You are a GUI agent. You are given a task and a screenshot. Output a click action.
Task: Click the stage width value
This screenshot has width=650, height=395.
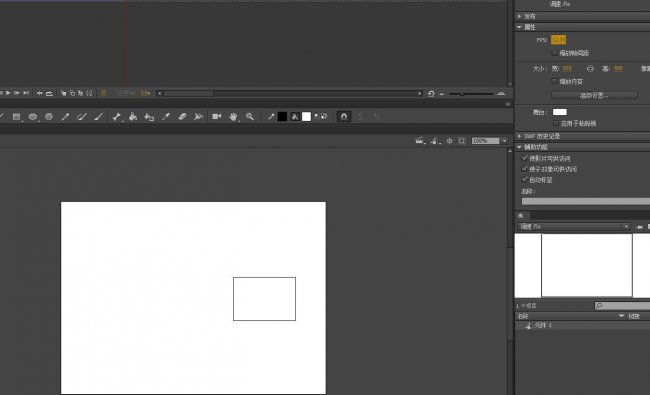567,68
